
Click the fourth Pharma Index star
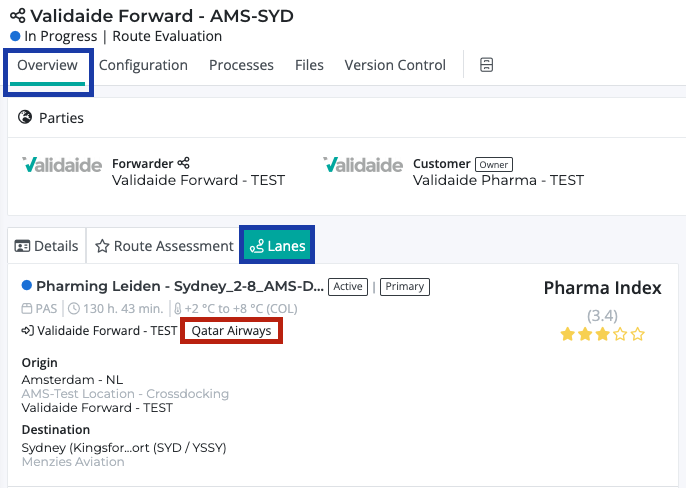(620, 334)
